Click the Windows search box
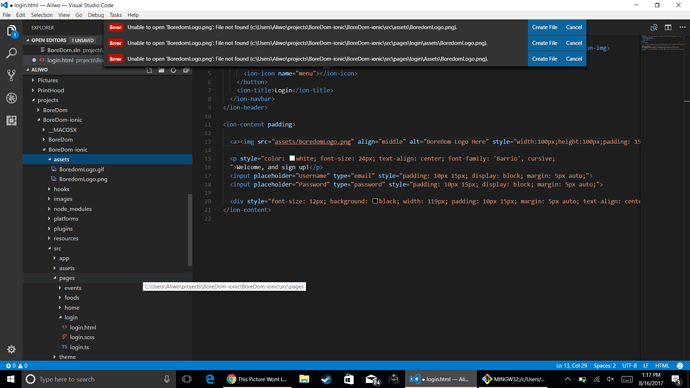This screenshot has height=388, width=690. click(x=99, y=379)
